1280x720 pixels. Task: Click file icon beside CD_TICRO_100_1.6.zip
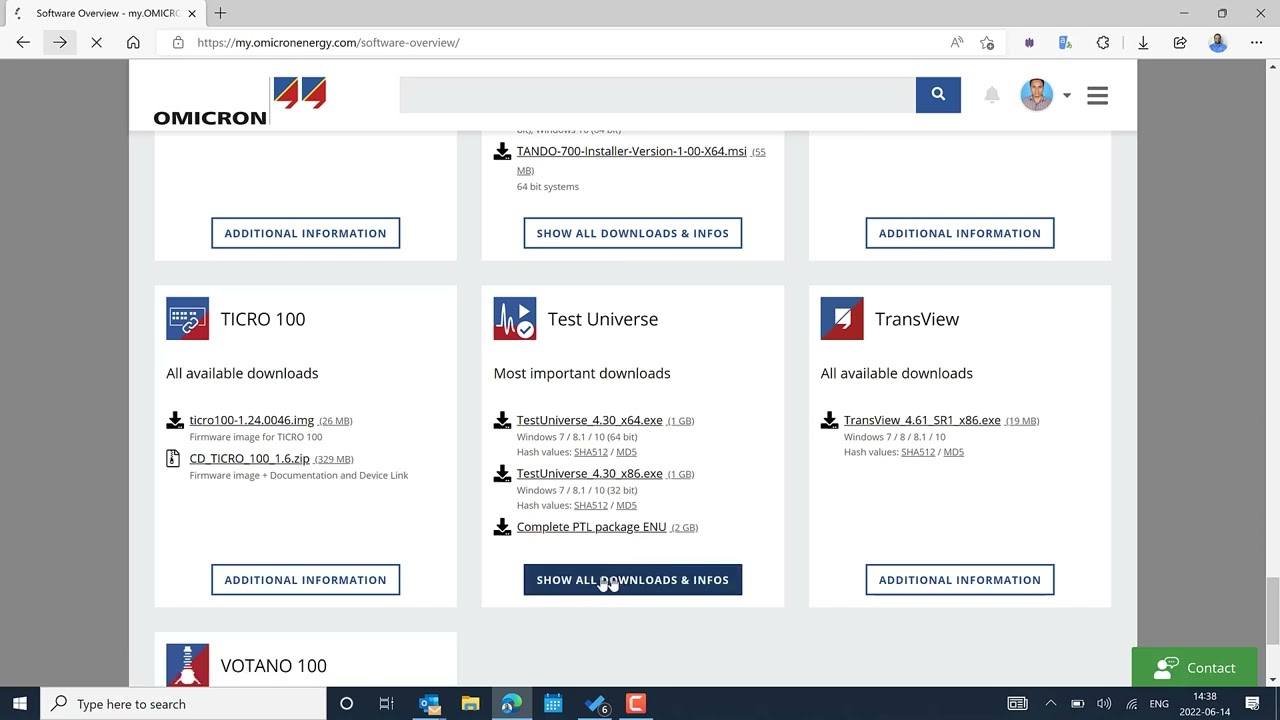[173, 458]
